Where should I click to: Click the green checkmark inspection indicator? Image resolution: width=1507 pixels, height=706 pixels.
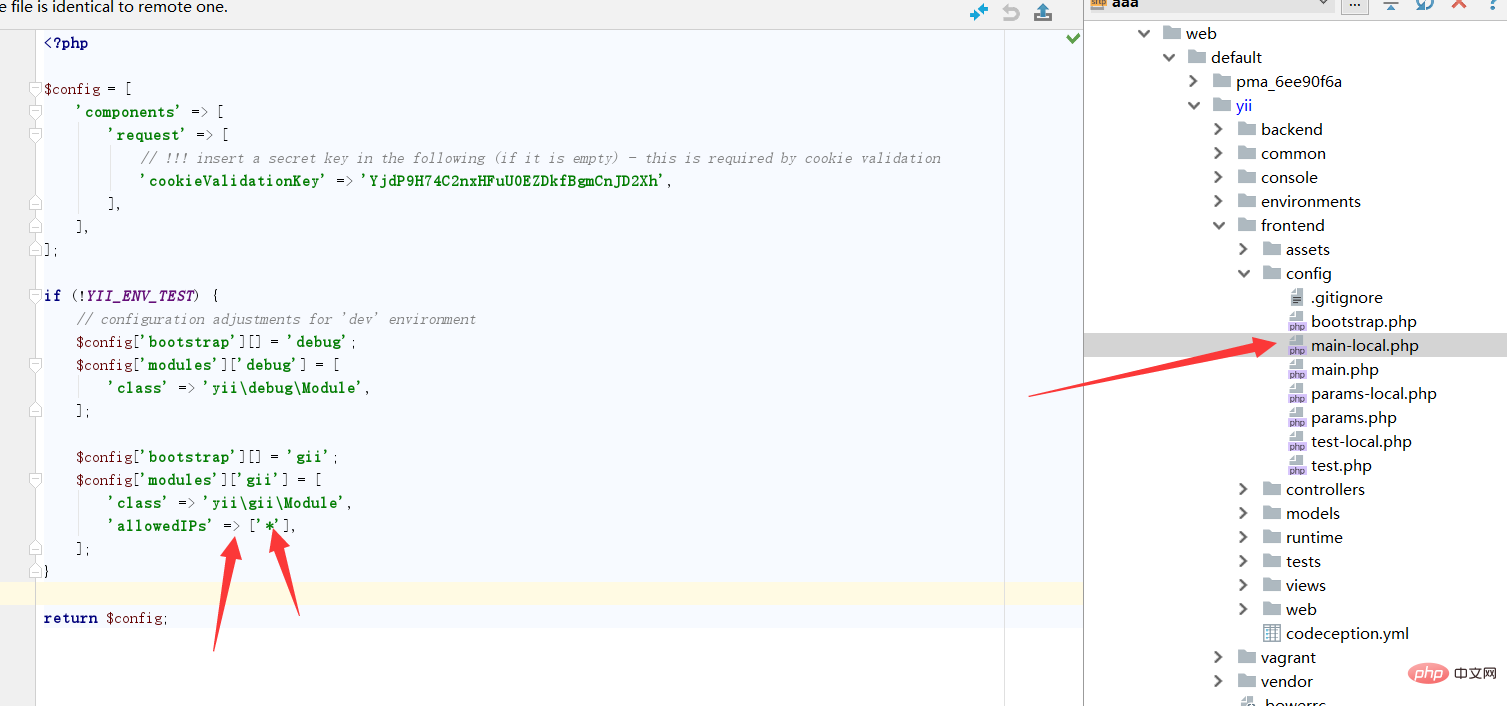1073,39
